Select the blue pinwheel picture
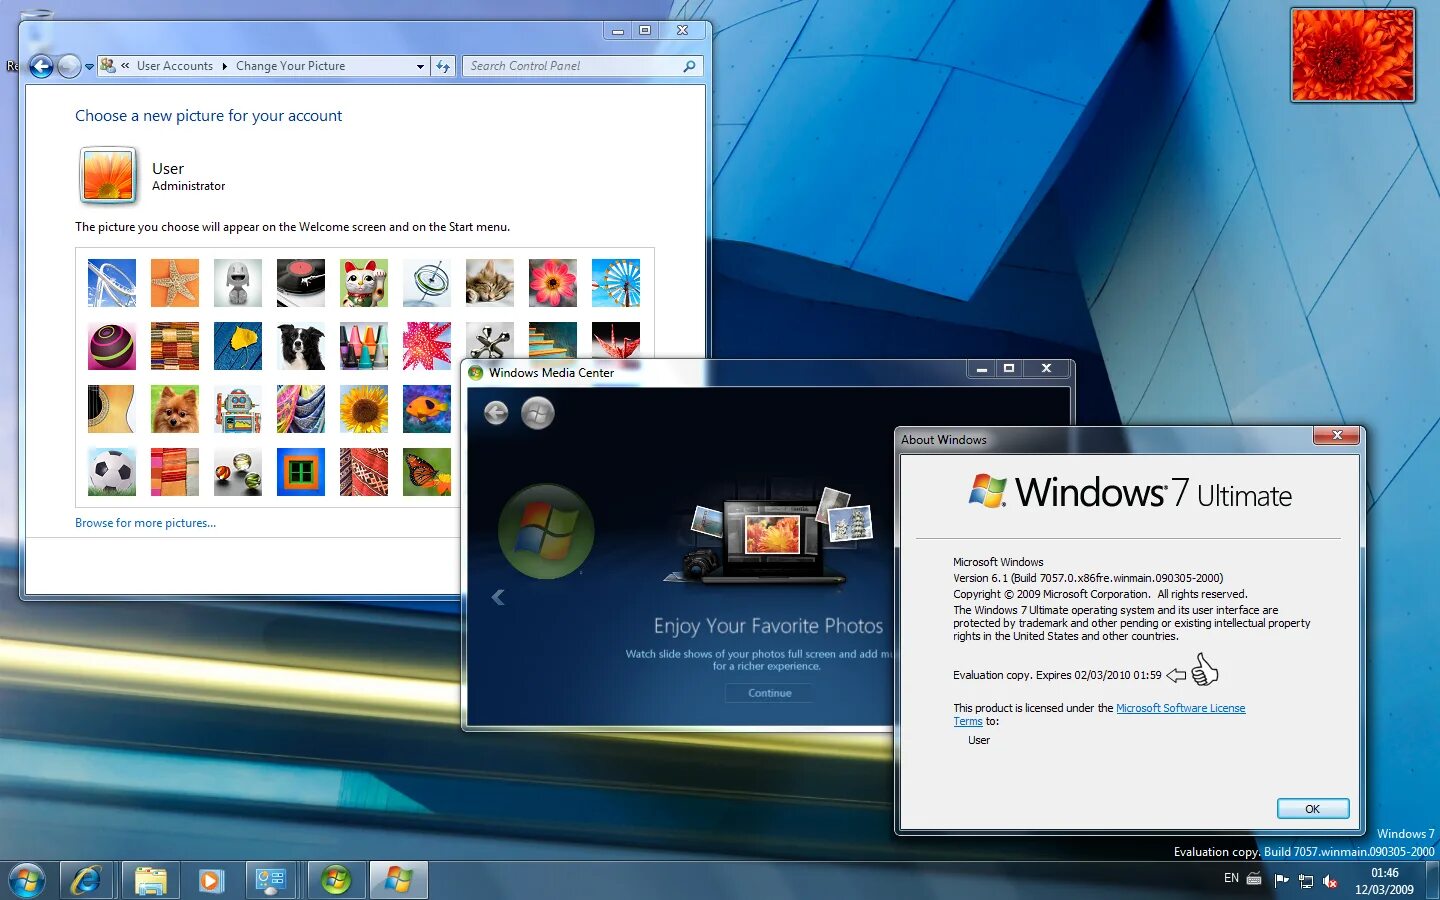1440x900 pixels. click(x=615, y=283)
